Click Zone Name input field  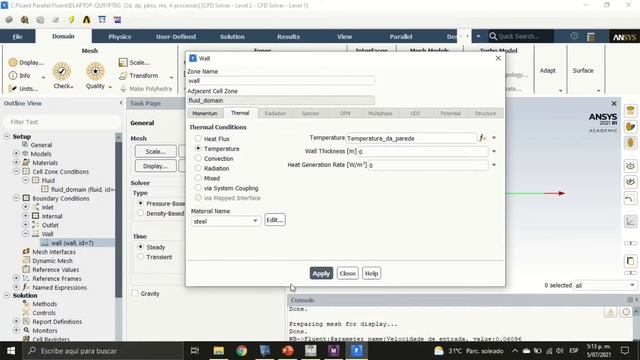tap(281, 80)
